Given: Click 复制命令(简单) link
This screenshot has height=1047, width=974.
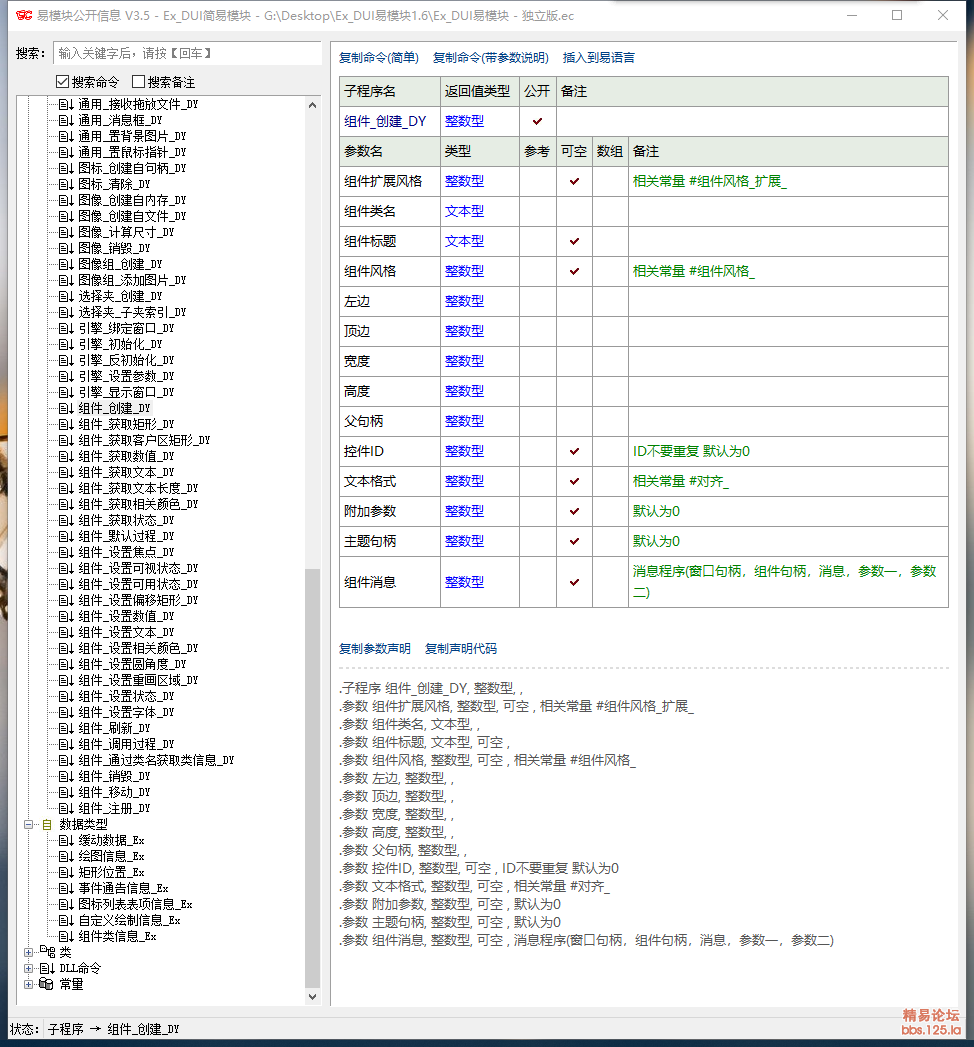Looking at the screenshot, I should pyautogui.click(x=379, y=58).
